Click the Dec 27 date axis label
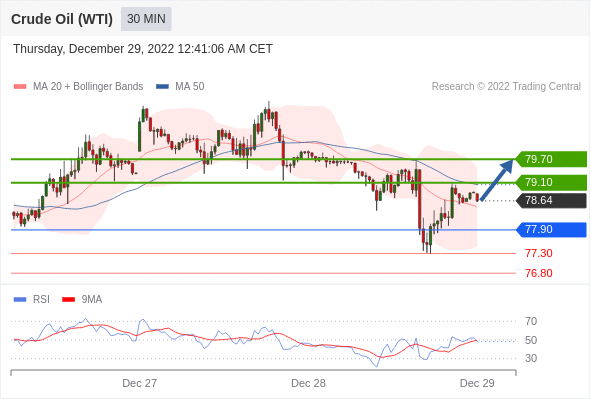This screenshot has height=400, width=590. [140, 383]
